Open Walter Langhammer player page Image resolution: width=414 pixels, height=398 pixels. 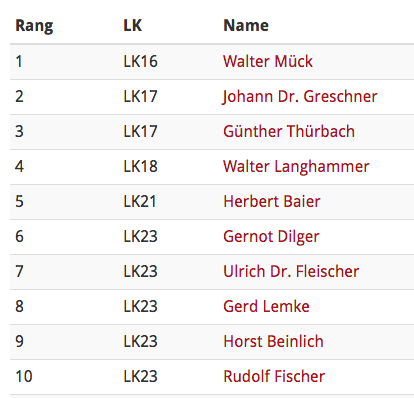[296, 167]
